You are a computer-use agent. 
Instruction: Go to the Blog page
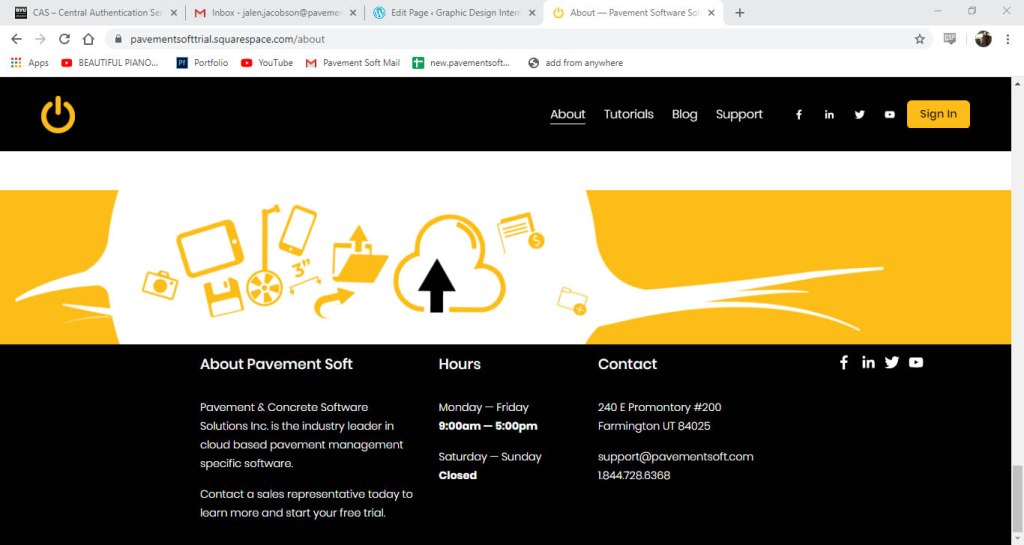(684, 115)
